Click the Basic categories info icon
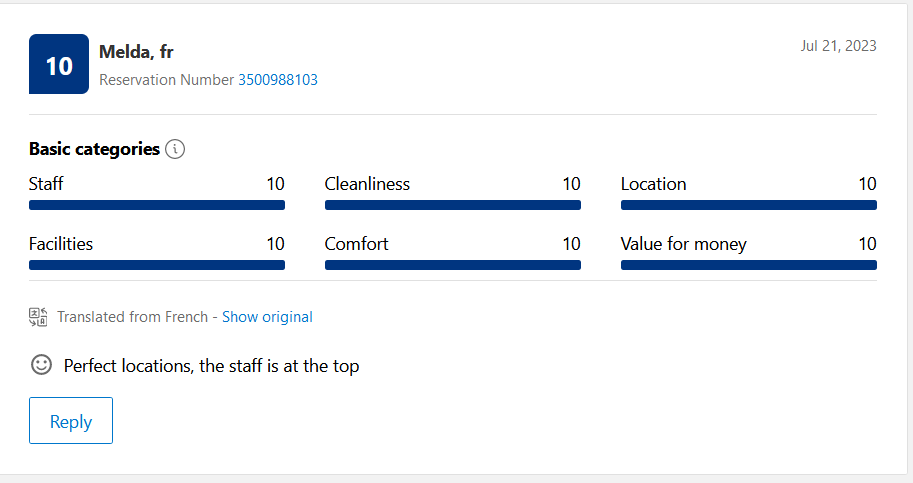 point(175,149)
